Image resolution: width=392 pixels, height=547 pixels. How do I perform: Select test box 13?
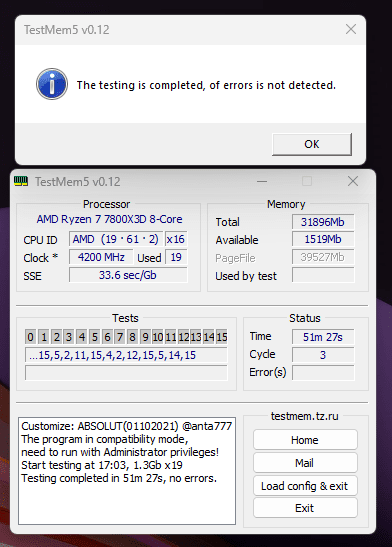tap(196, 337)
